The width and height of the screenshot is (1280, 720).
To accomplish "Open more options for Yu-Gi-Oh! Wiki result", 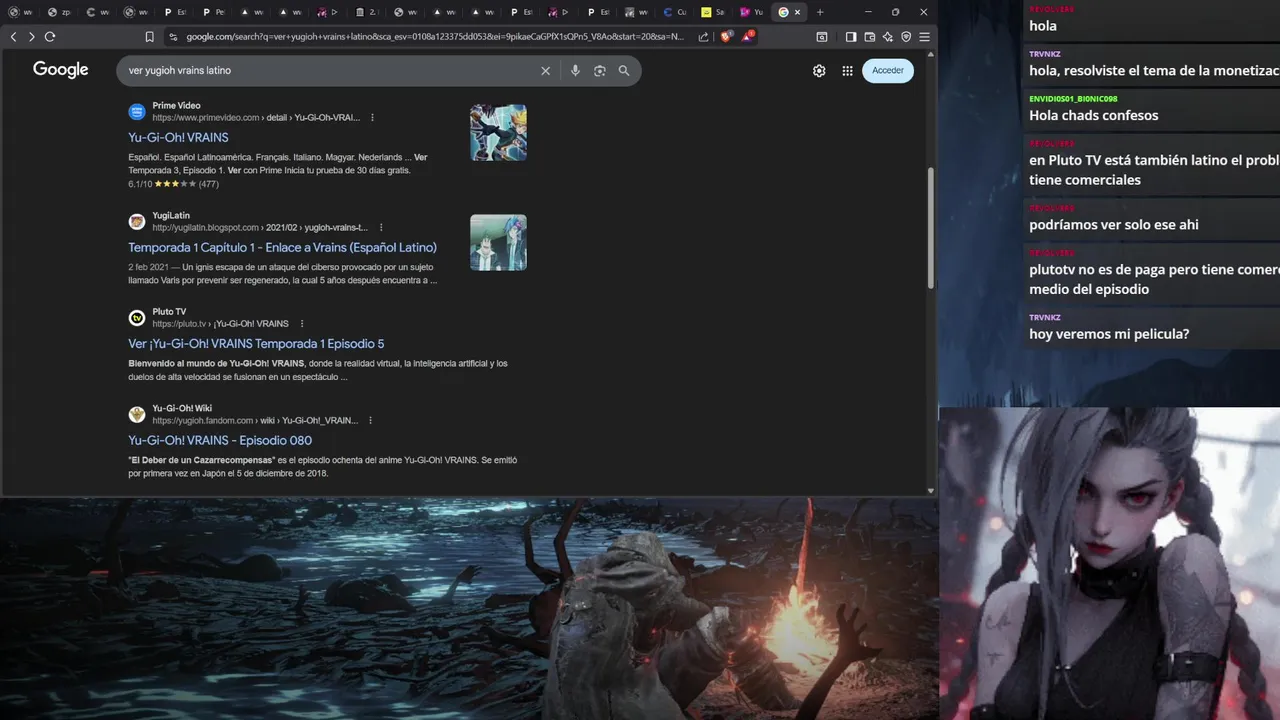I will tap(370, 421).
